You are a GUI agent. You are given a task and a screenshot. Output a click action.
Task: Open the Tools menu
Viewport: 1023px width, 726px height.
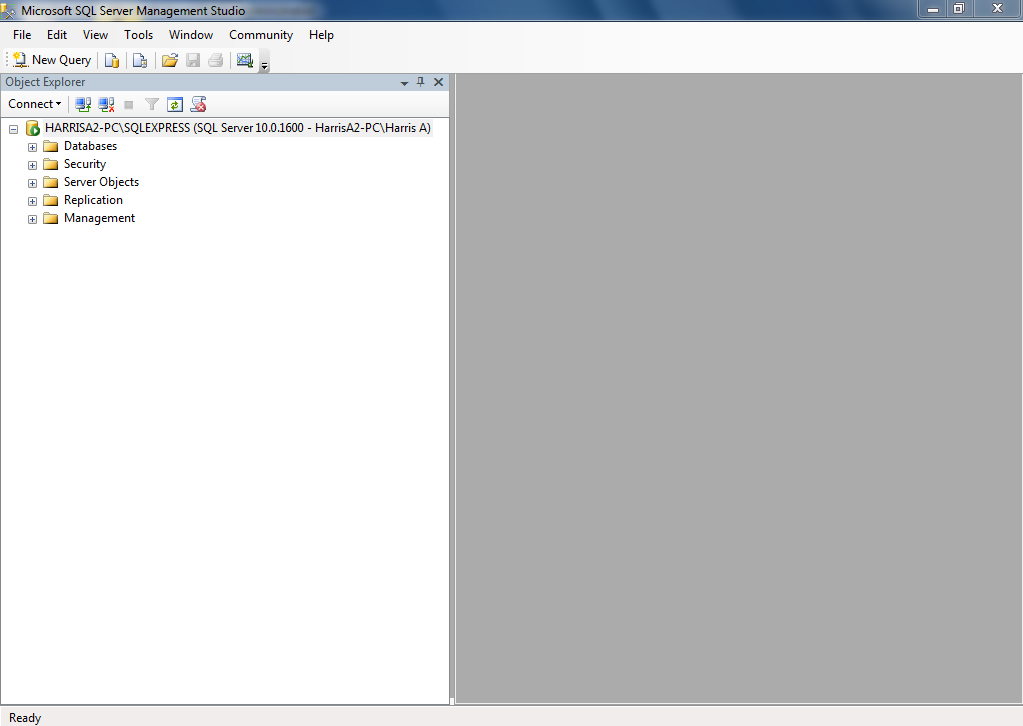(138, 34)
